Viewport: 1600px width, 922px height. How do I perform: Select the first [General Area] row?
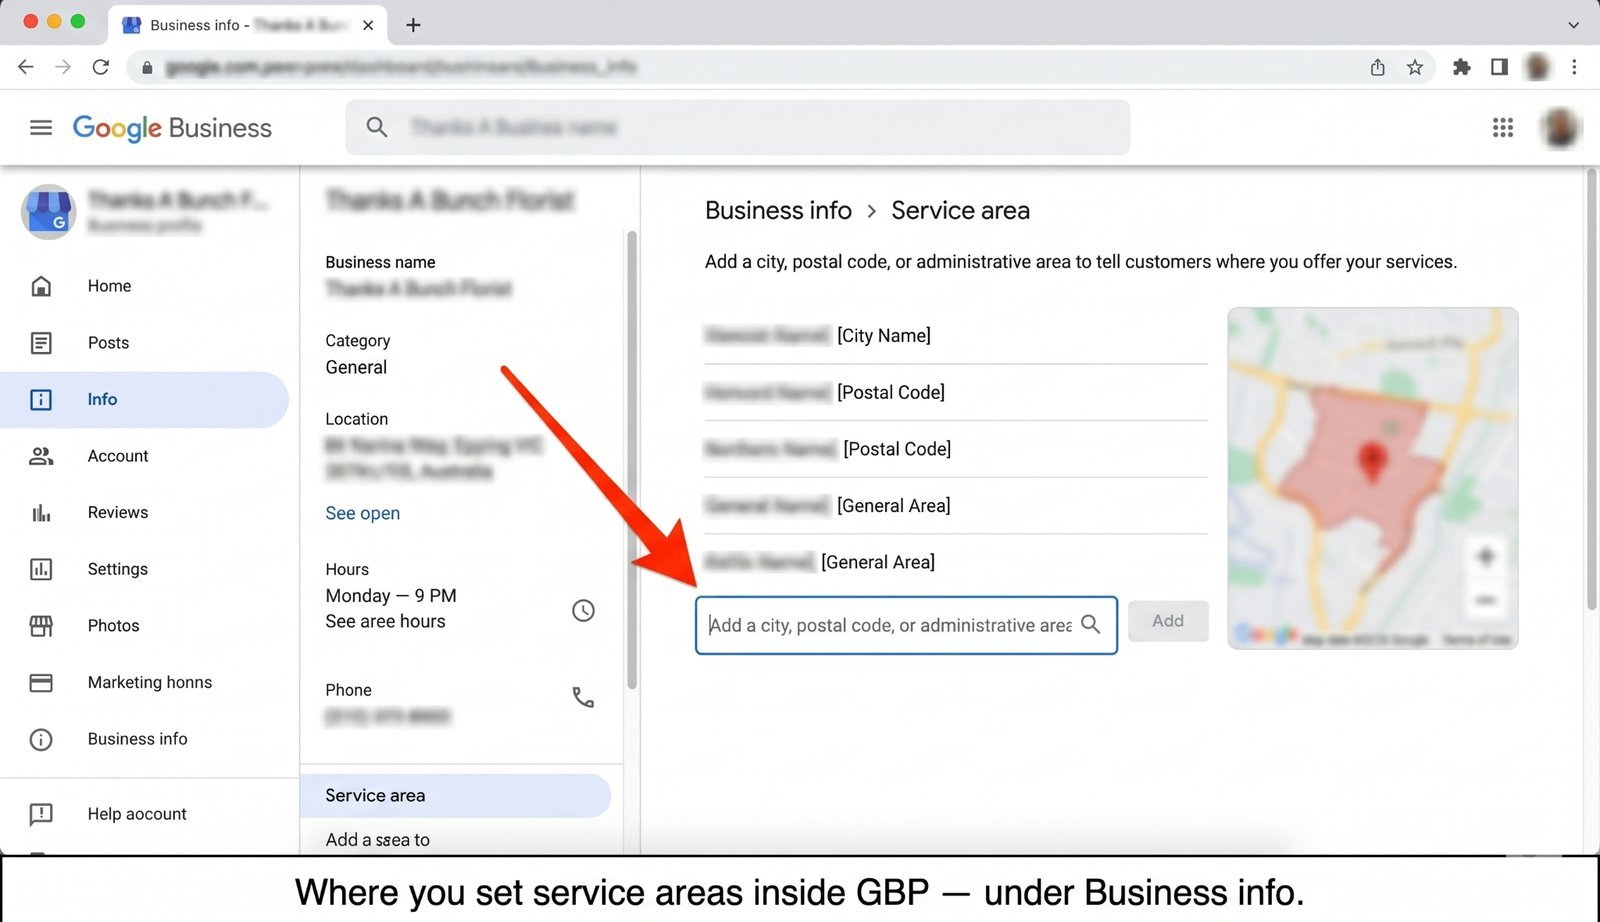(x=956, y=506)
